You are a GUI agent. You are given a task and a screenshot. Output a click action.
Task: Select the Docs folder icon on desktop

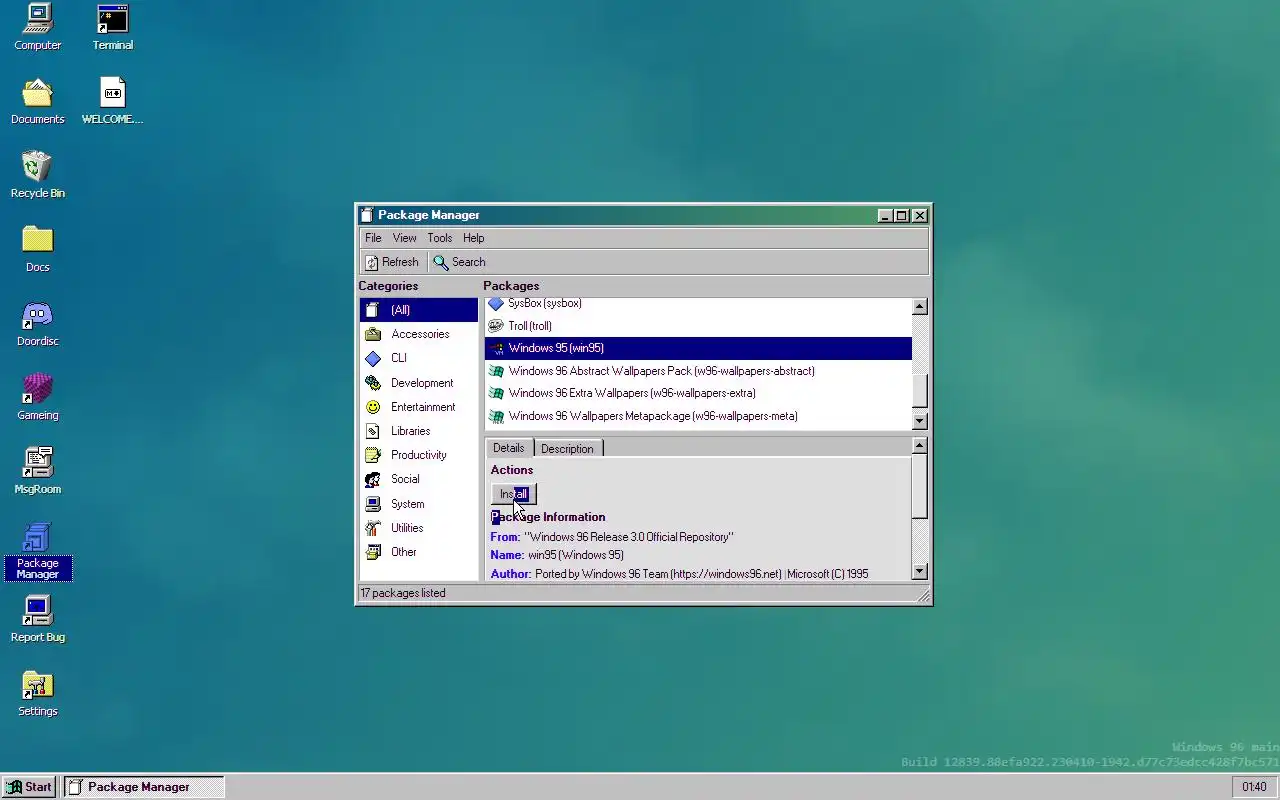click(x=37, y=249)
